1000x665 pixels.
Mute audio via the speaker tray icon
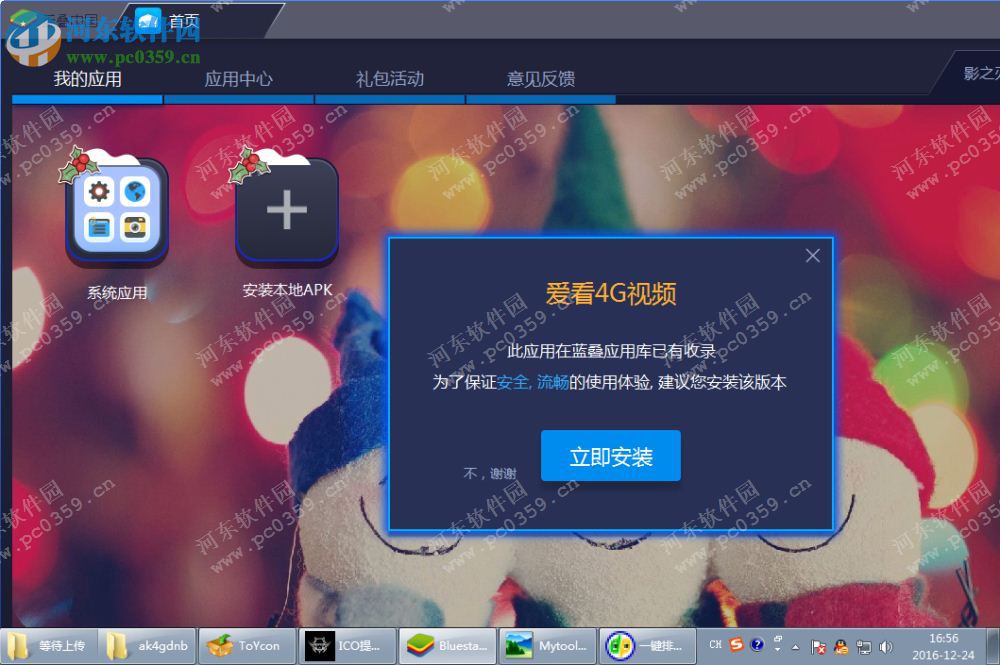(884, 646)
